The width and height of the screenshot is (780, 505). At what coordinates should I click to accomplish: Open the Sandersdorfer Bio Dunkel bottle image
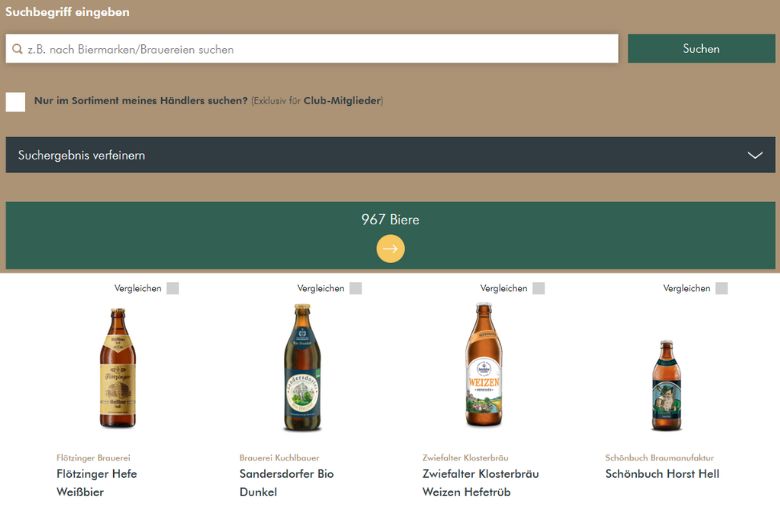pyautogui.click(x=301, y=368)
